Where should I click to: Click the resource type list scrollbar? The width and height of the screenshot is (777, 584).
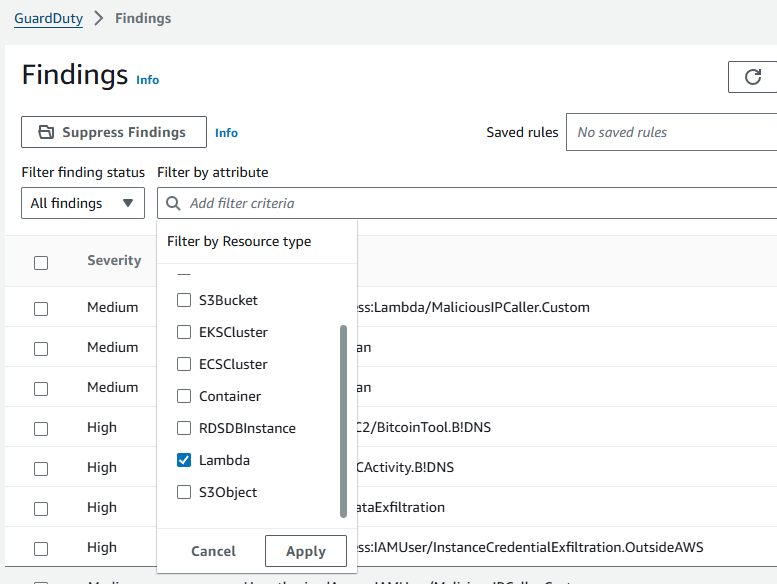click(343, 421)
